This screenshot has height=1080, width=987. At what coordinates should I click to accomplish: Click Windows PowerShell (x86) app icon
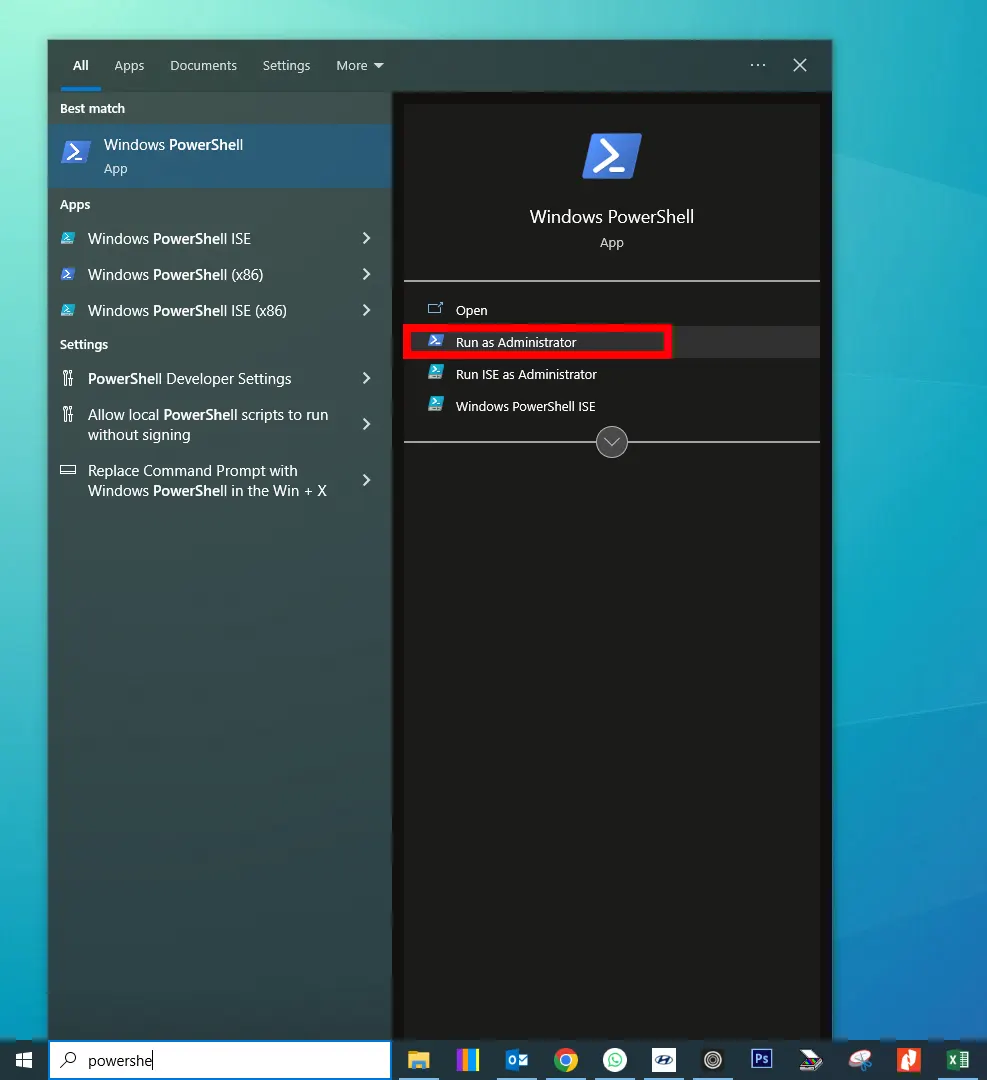[x=67, y=274]
